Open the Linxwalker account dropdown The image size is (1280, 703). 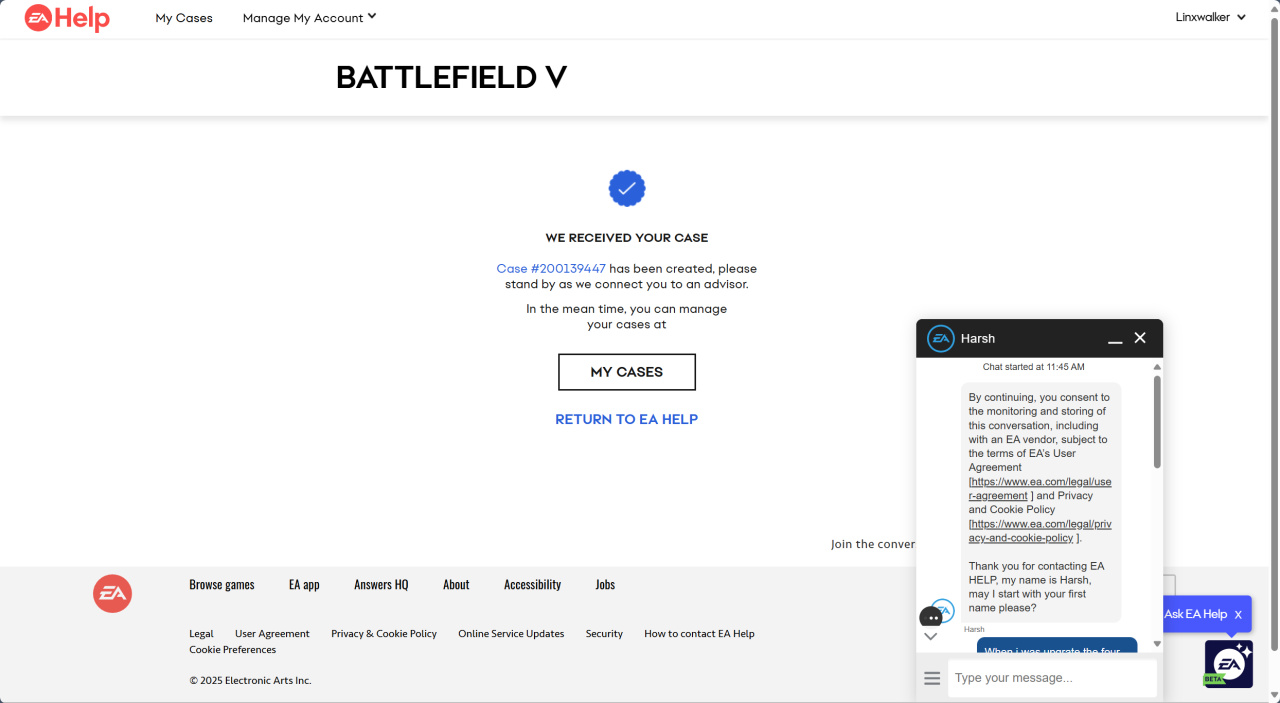pos(1210,17)
